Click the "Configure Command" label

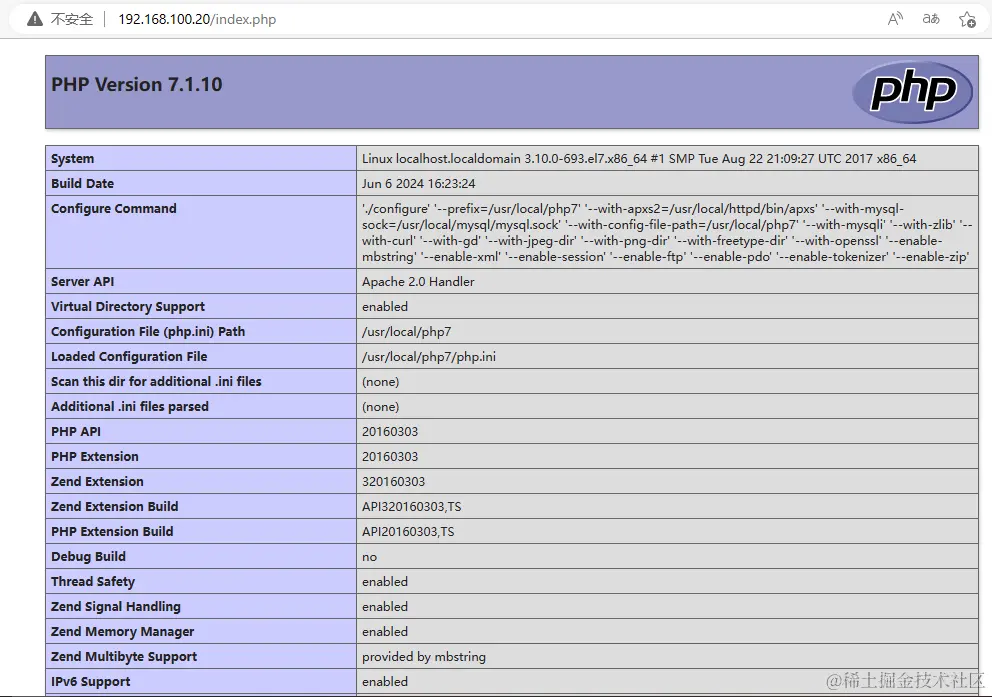(114, 209)
